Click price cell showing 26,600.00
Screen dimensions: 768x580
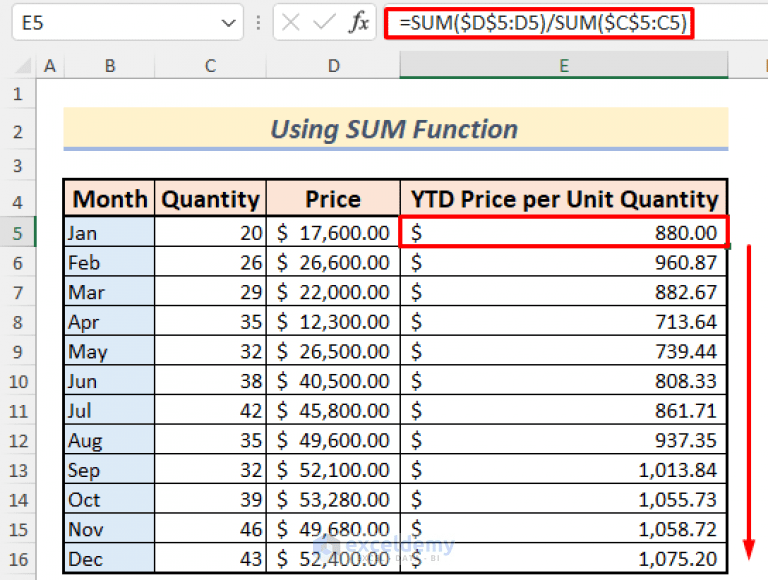point(333,263)
